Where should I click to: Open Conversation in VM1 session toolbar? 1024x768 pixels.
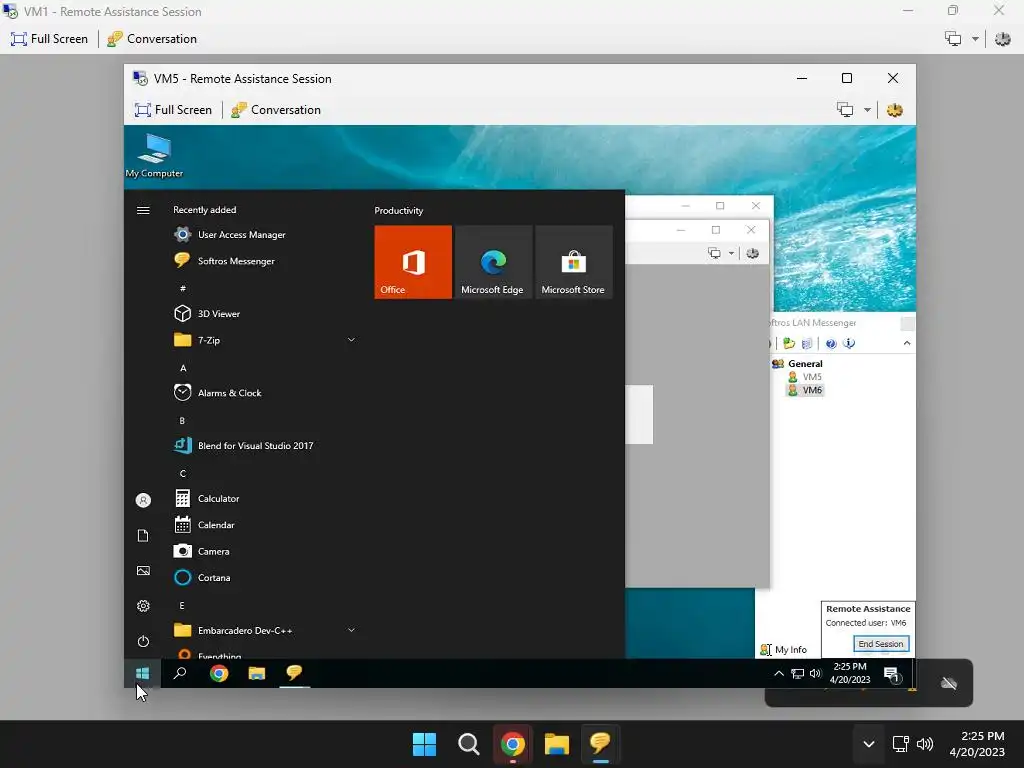(x=152, y=39)
